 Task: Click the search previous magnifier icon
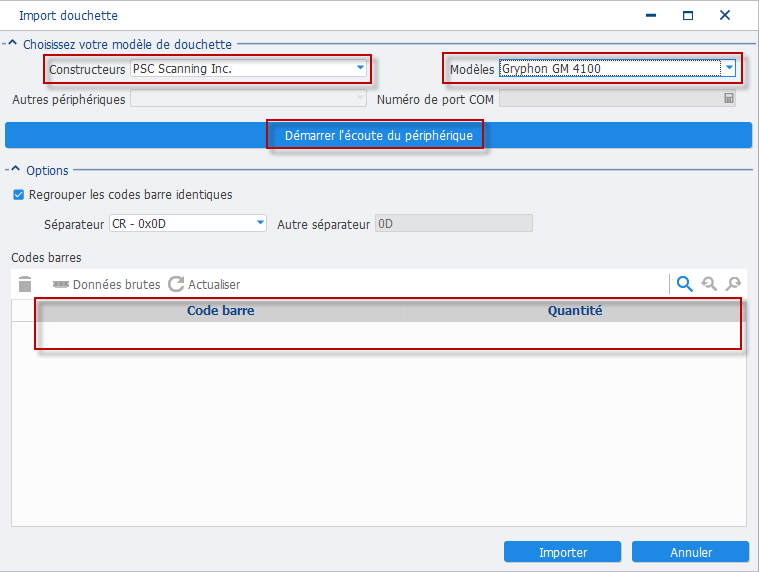(709, 284)
